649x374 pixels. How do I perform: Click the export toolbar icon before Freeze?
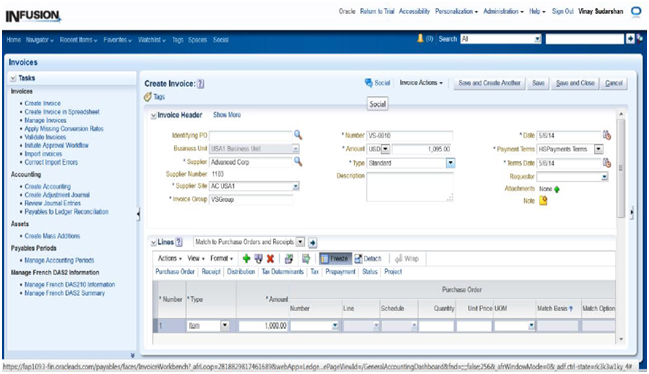[x=306, y=259]
